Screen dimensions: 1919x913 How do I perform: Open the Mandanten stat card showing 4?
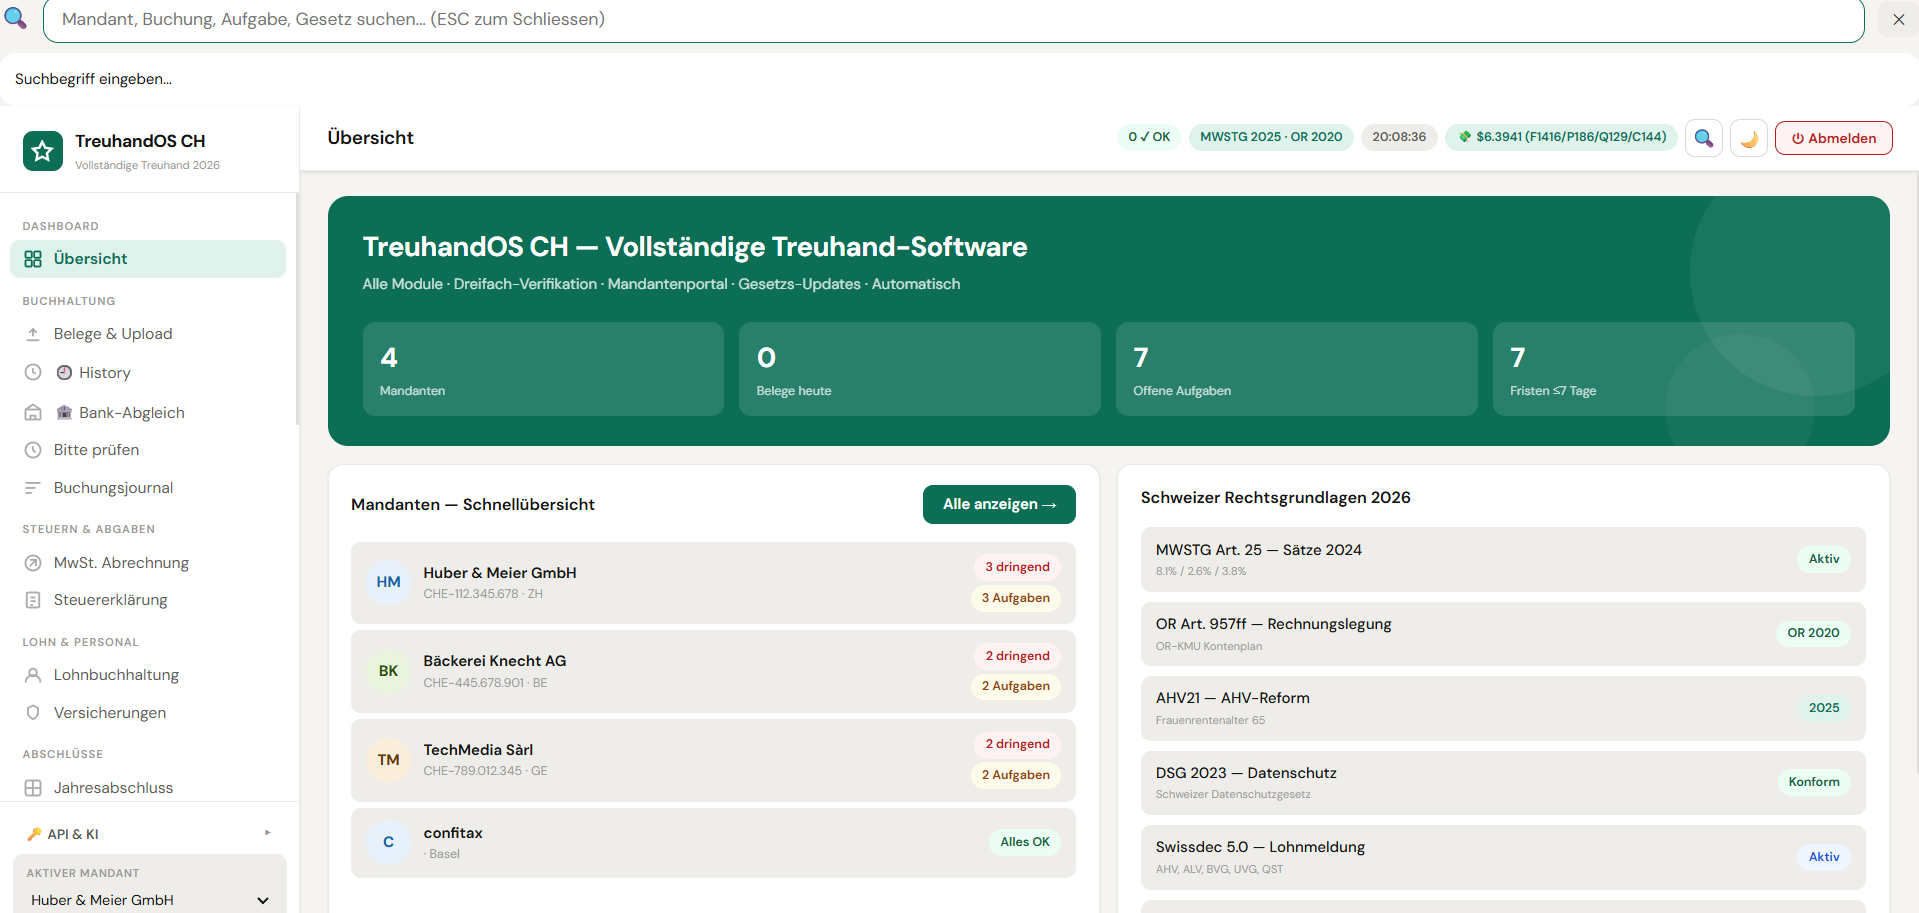pos(543,369)
